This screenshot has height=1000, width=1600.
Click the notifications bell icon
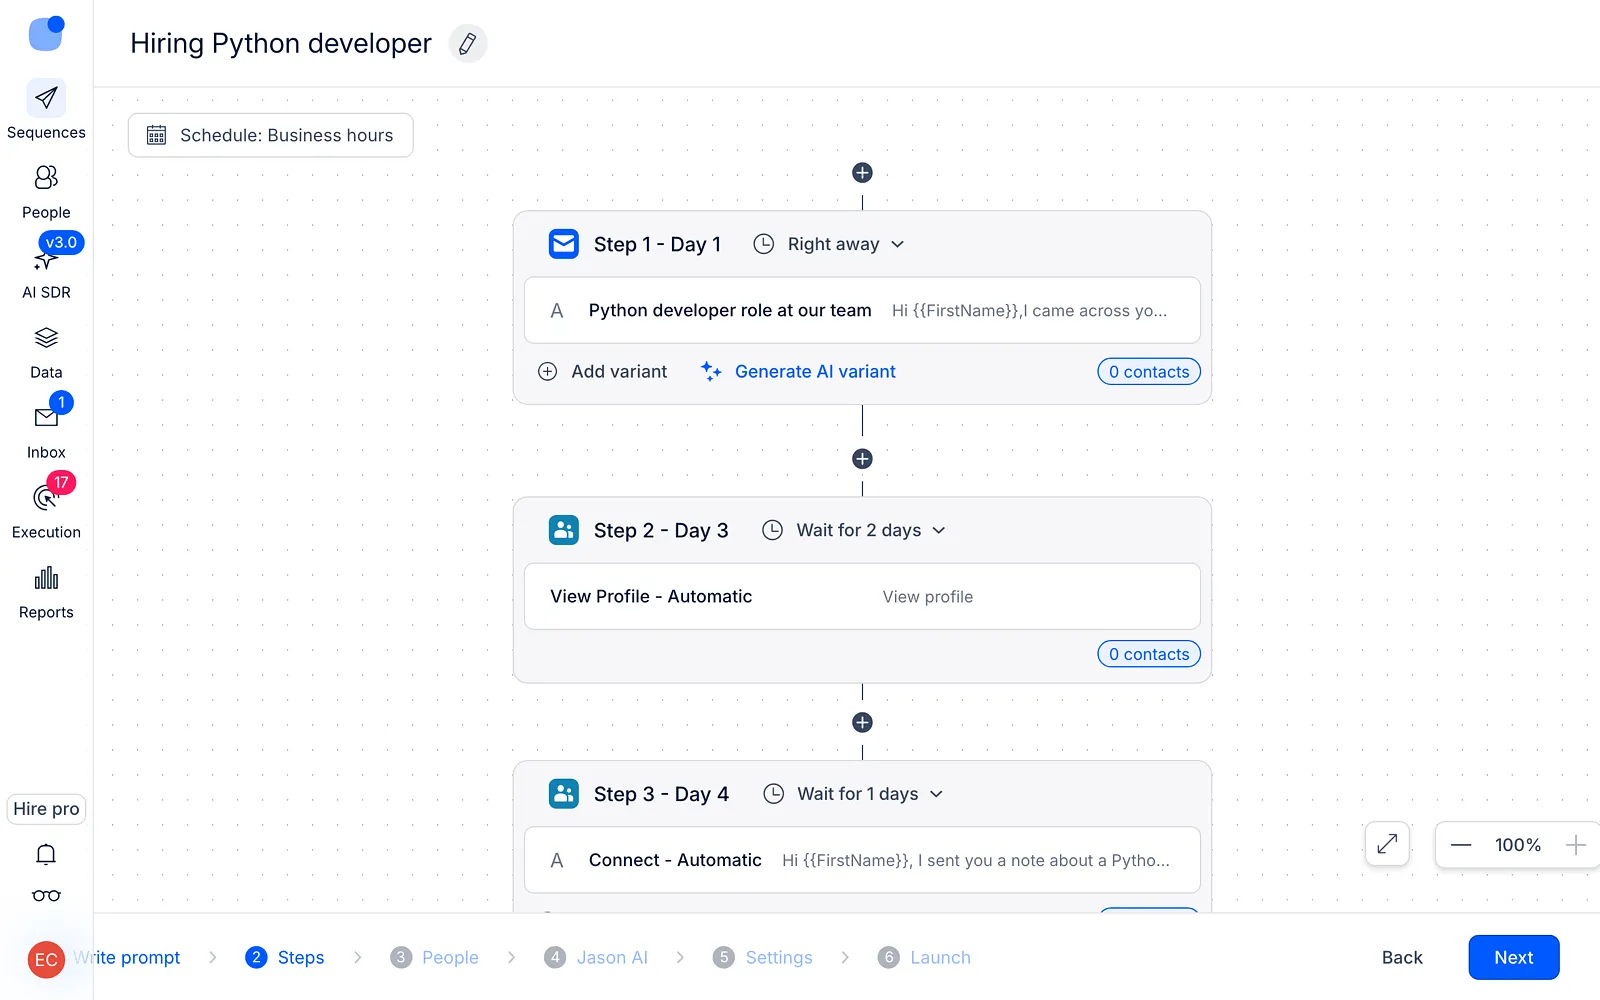(46, 854)
